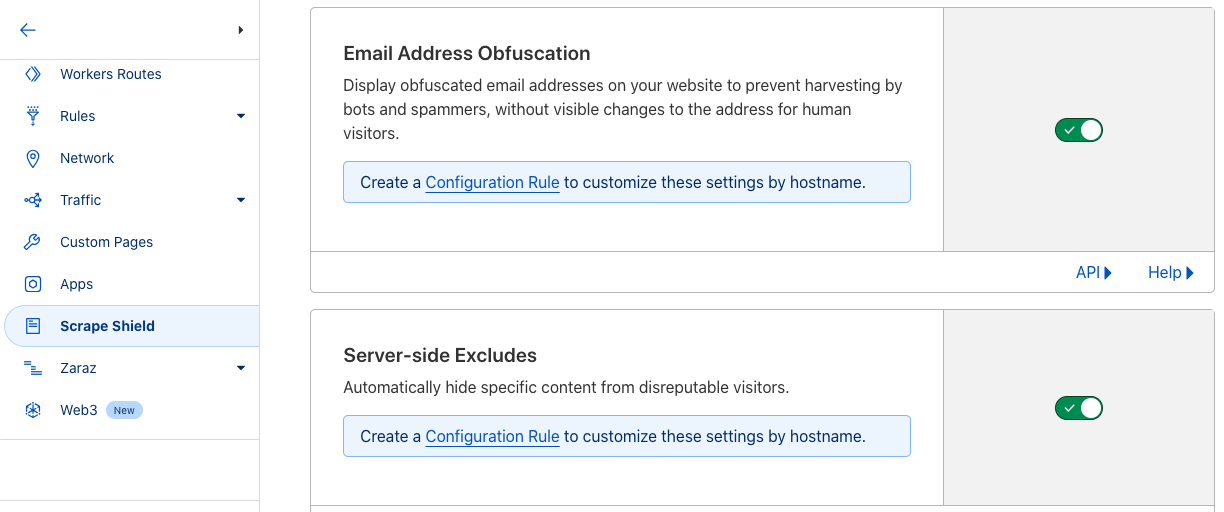Click the Custom Pages wrench icon

point(33,242)
